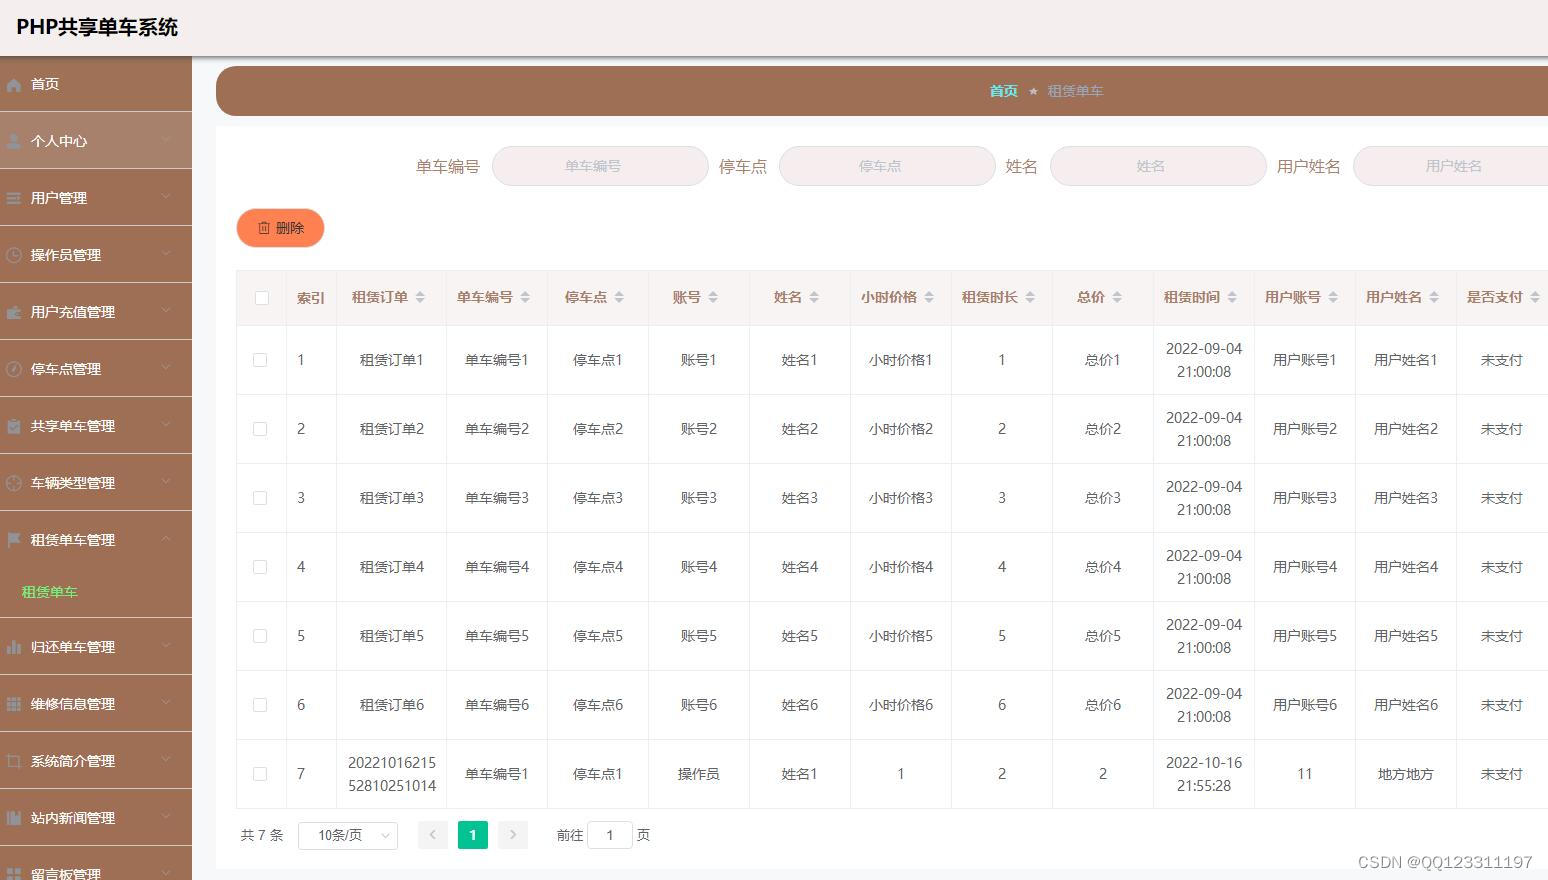1548x880 pixels.
Task: Open the 站内新闻管理 menu label
Action: click(x=73, y=818)
